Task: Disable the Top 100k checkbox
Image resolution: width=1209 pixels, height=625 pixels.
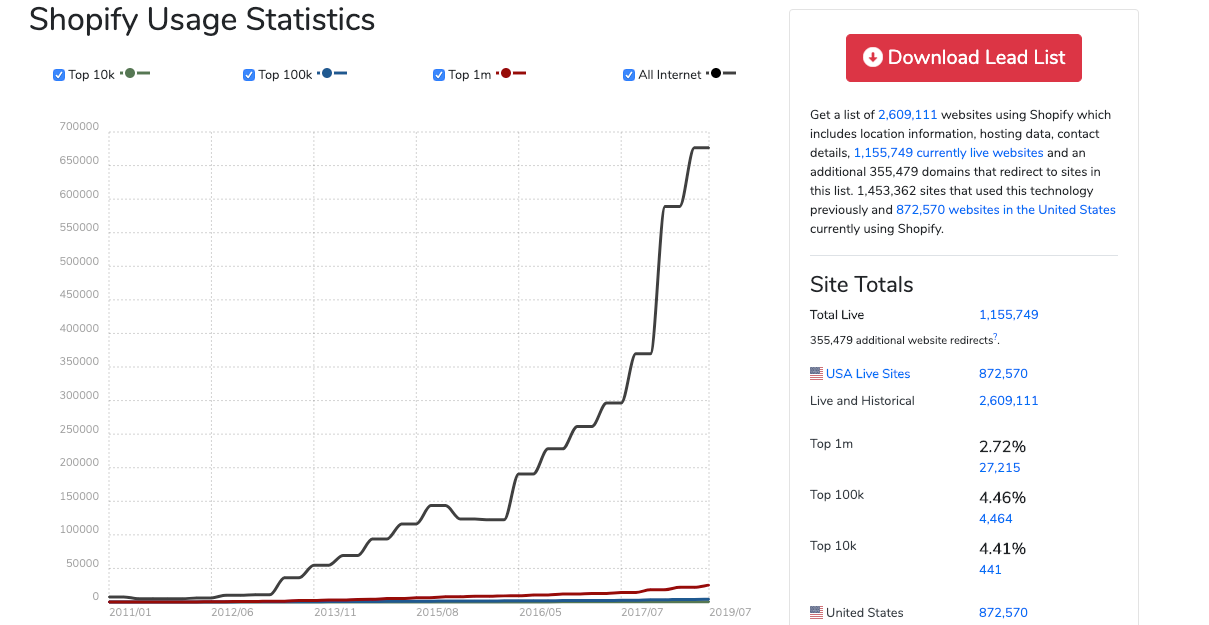Action: 248,74
